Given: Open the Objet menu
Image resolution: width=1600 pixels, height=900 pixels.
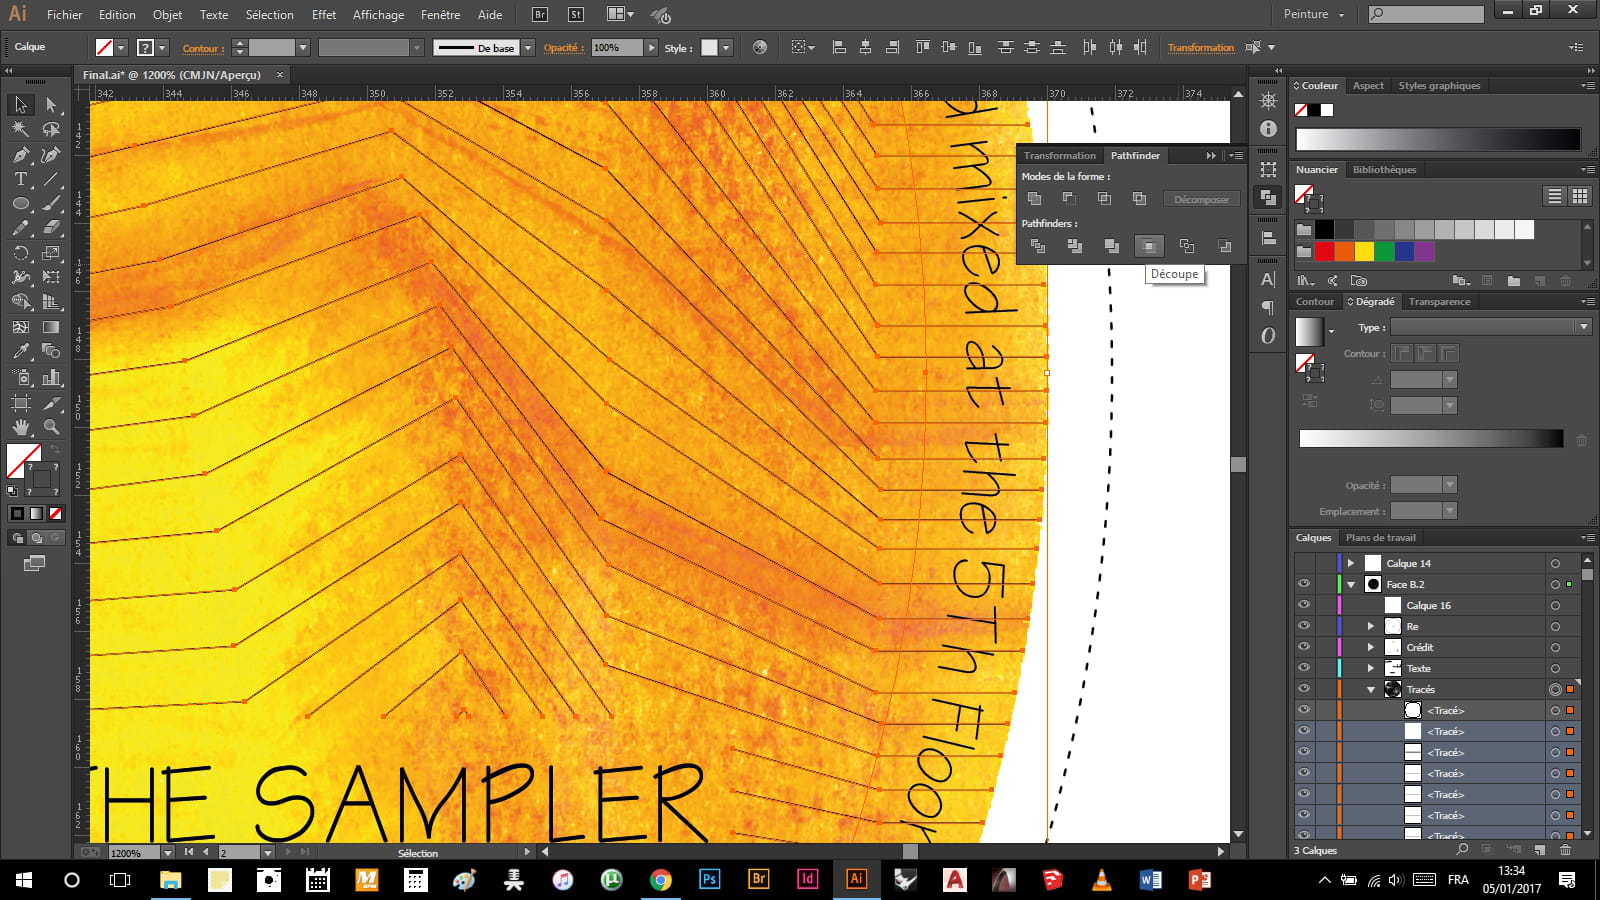Looking at the screenshot, I should point(167,14).
